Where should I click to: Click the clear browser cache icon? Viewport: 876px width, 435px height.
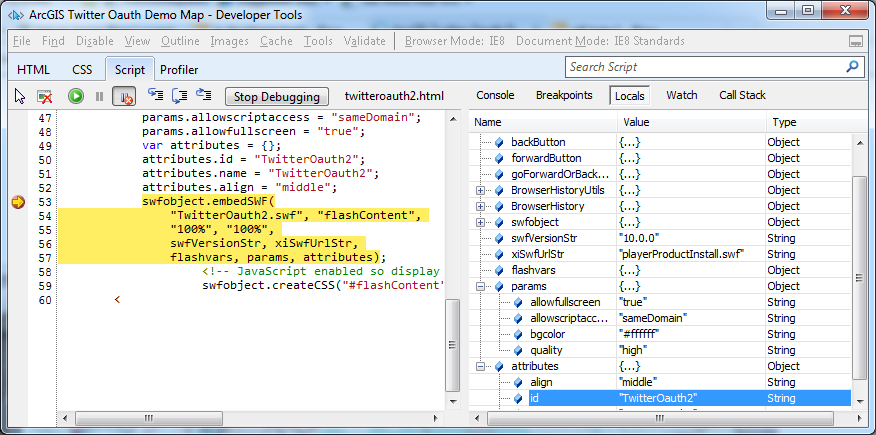(x=45, y=97)
